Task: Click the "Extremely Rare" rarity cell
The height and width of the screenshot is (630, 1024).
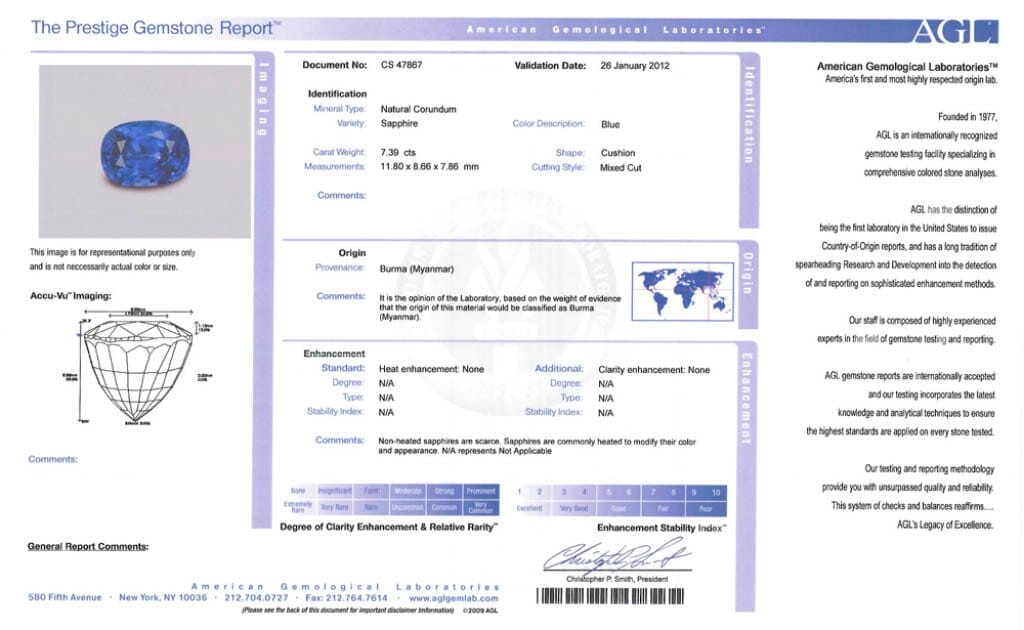Action: pyautogui.click(x=298, y=507)
